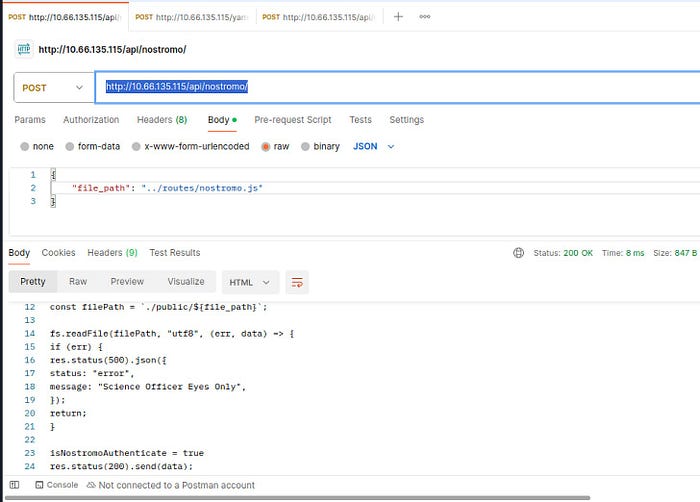Image resolution: width=700 pixels, height=502 pixels.
Task: Click the Status 200 OK indicator
Action: (x=563, y=253)
